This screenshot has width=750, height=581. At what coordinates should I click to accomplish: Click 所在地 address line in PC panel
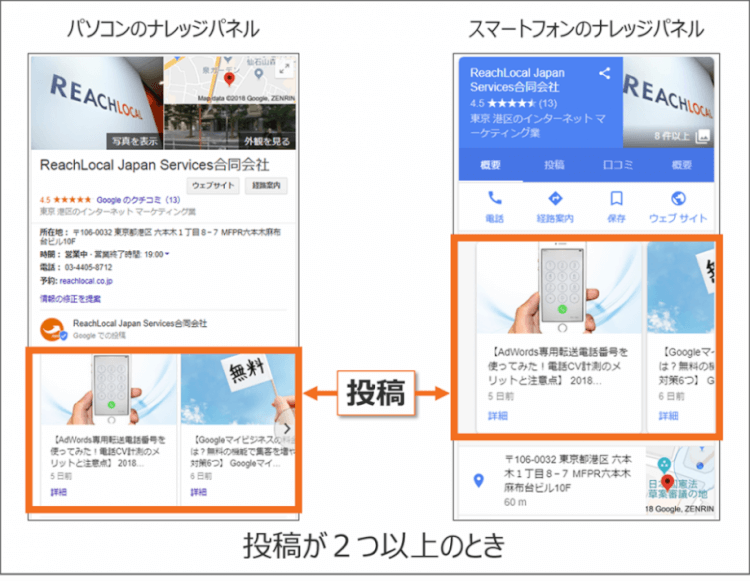[x=160, y=236]
